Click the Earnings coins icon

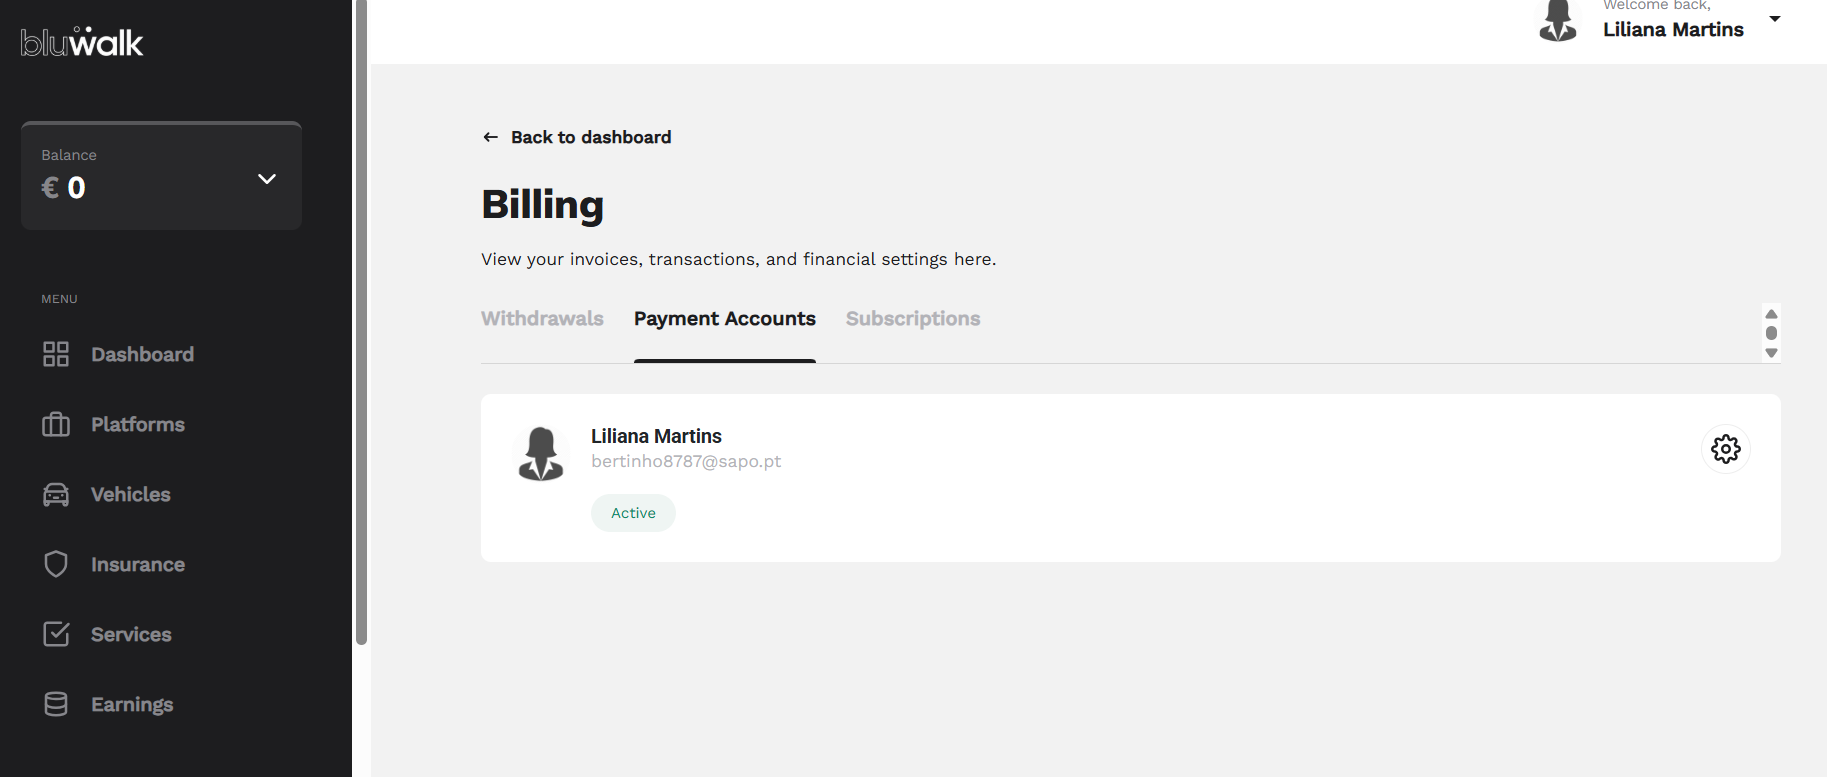coord(56,704)
